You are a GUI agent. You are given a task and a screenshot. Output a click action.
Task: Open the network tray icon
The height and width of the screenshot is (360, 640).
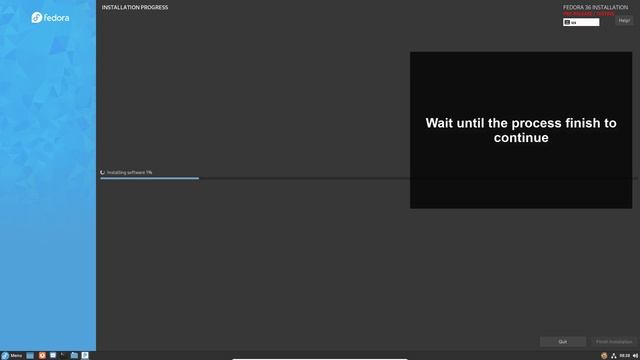pyautogui.click(x=613, y=356)
